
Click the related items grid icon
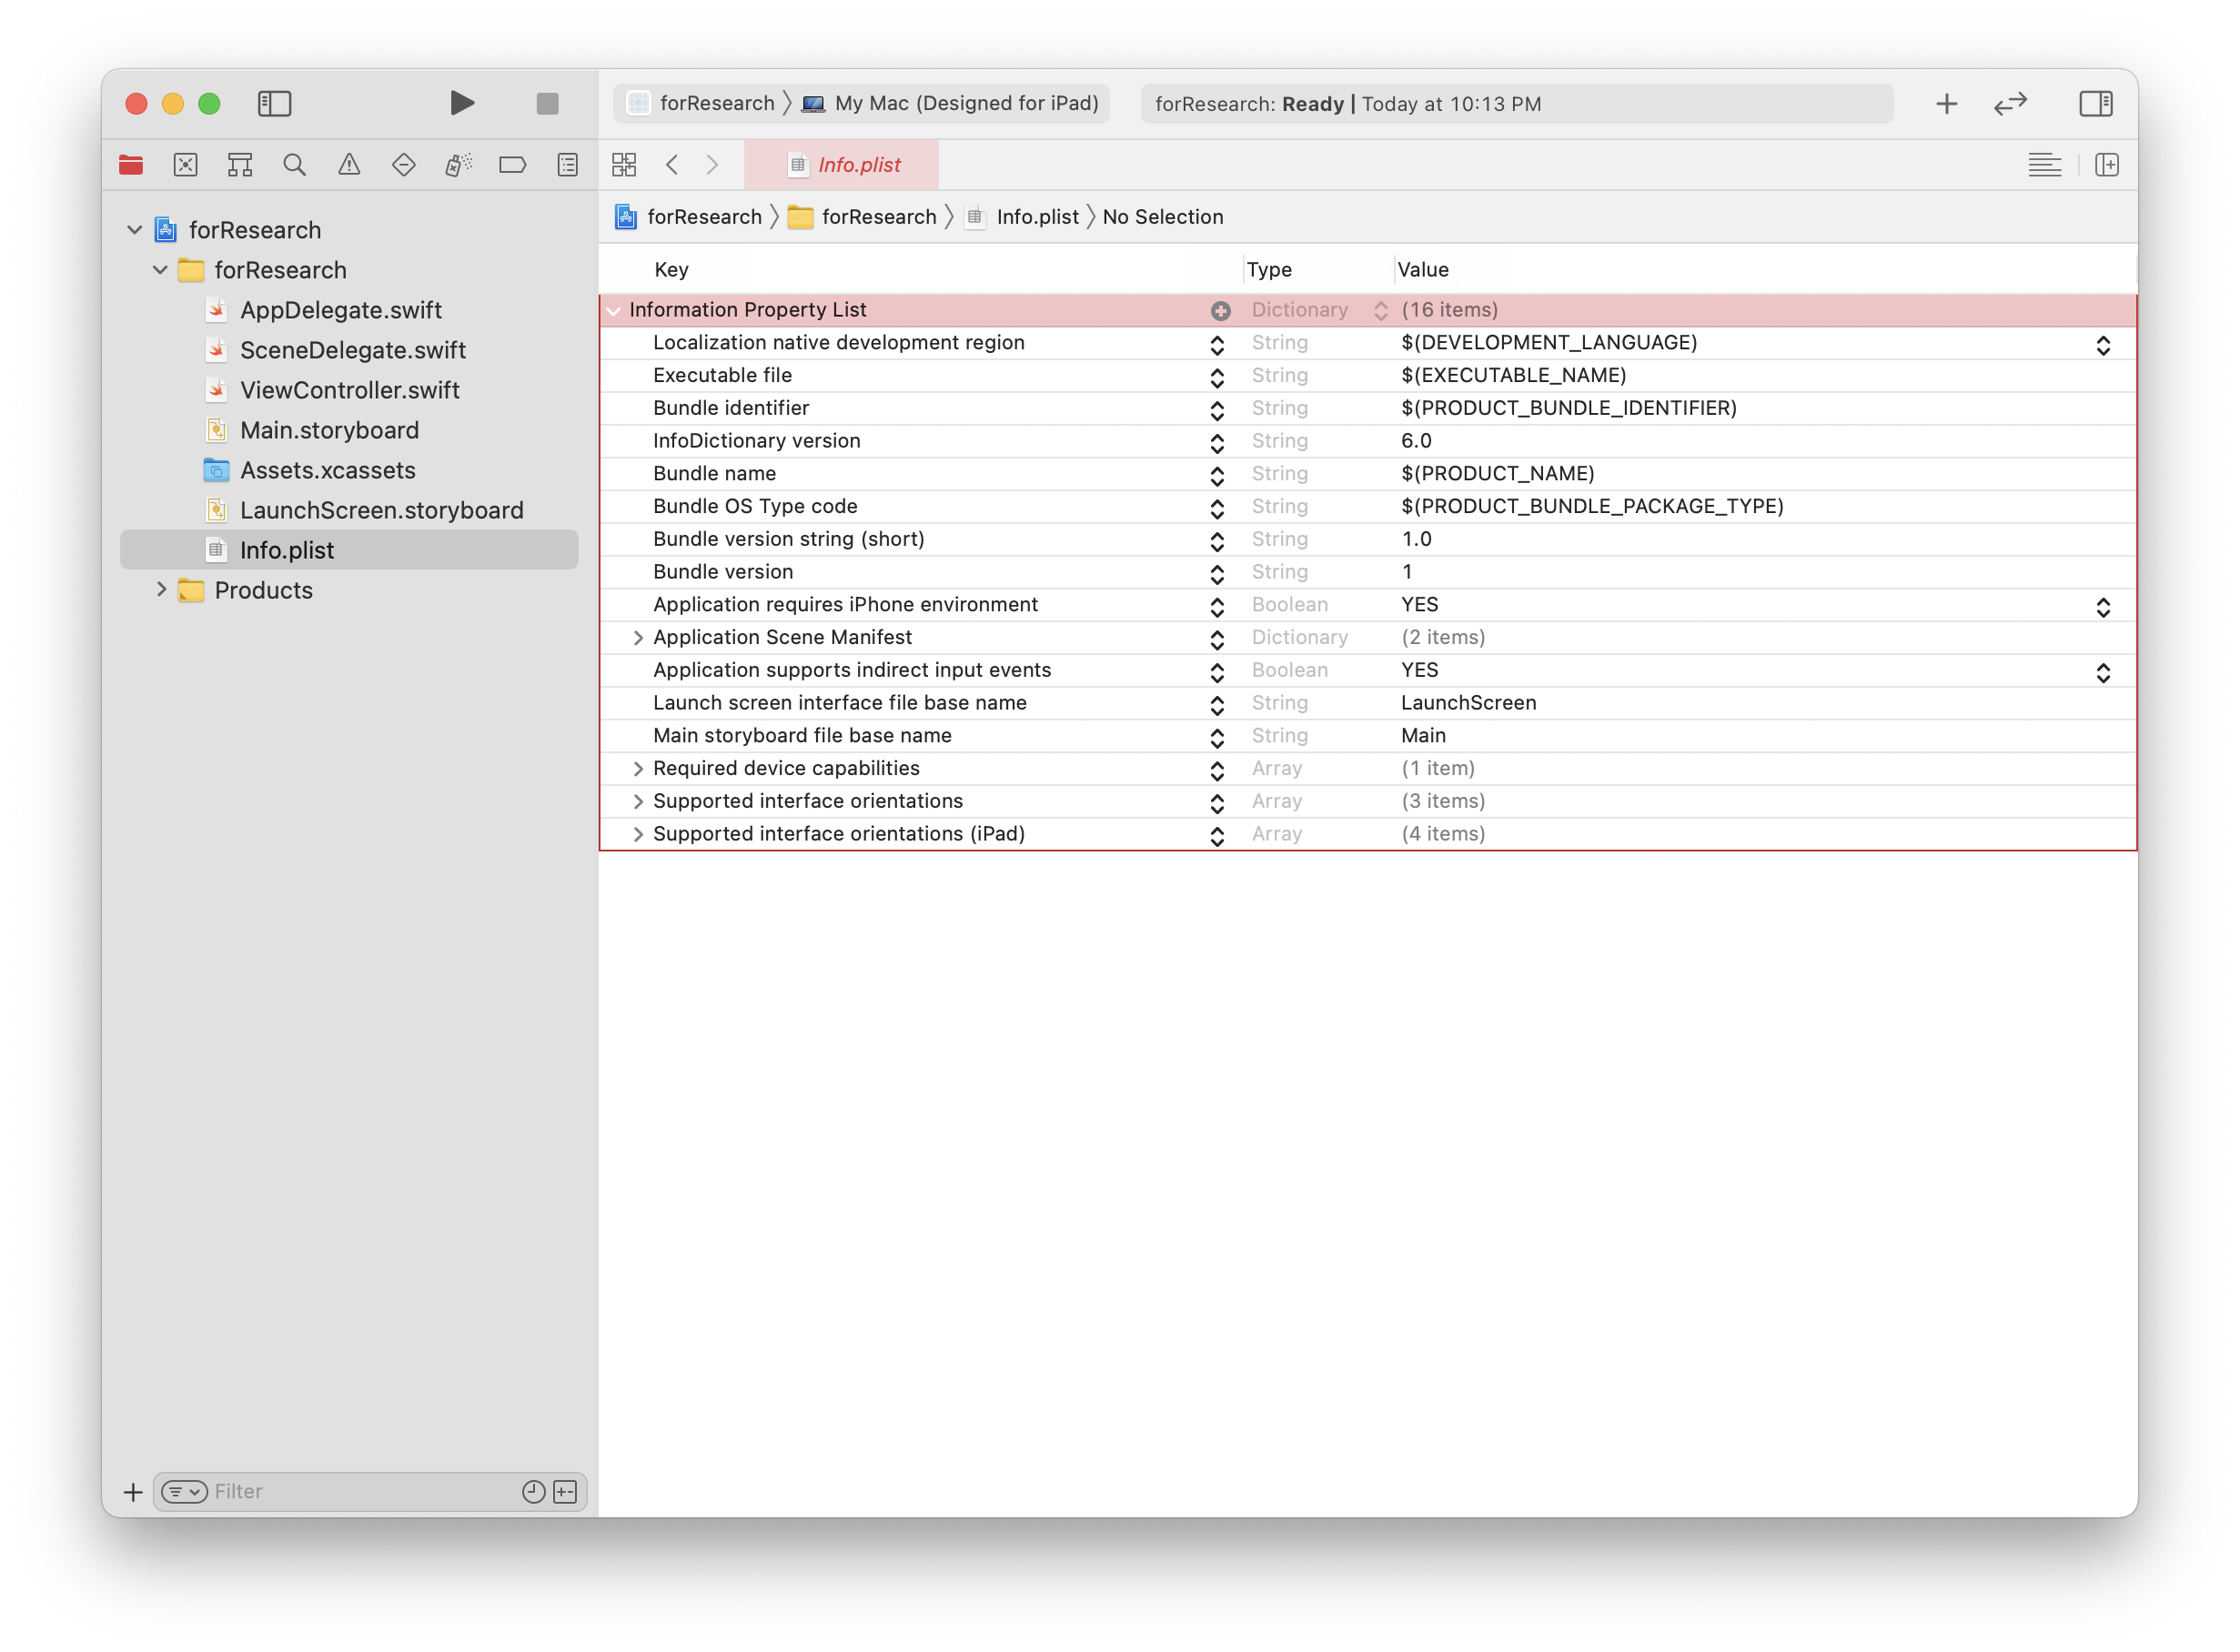pyautogui.click(x=624, y=165)
